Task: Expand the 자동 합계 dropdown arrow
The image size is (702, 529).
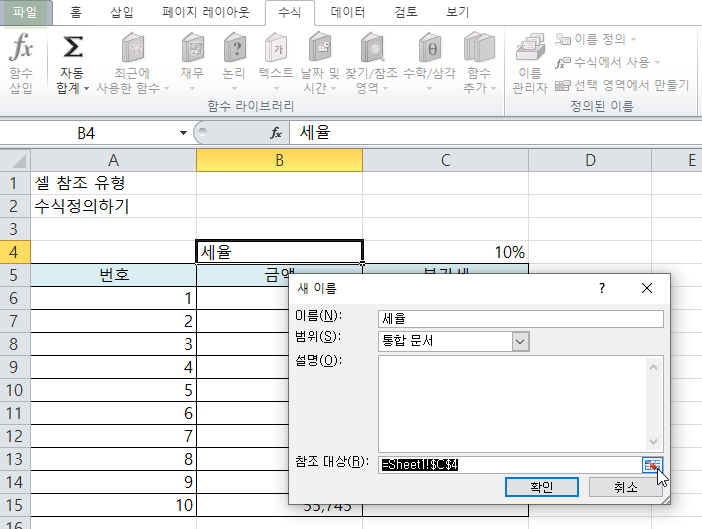Action: tap(86, 88)
